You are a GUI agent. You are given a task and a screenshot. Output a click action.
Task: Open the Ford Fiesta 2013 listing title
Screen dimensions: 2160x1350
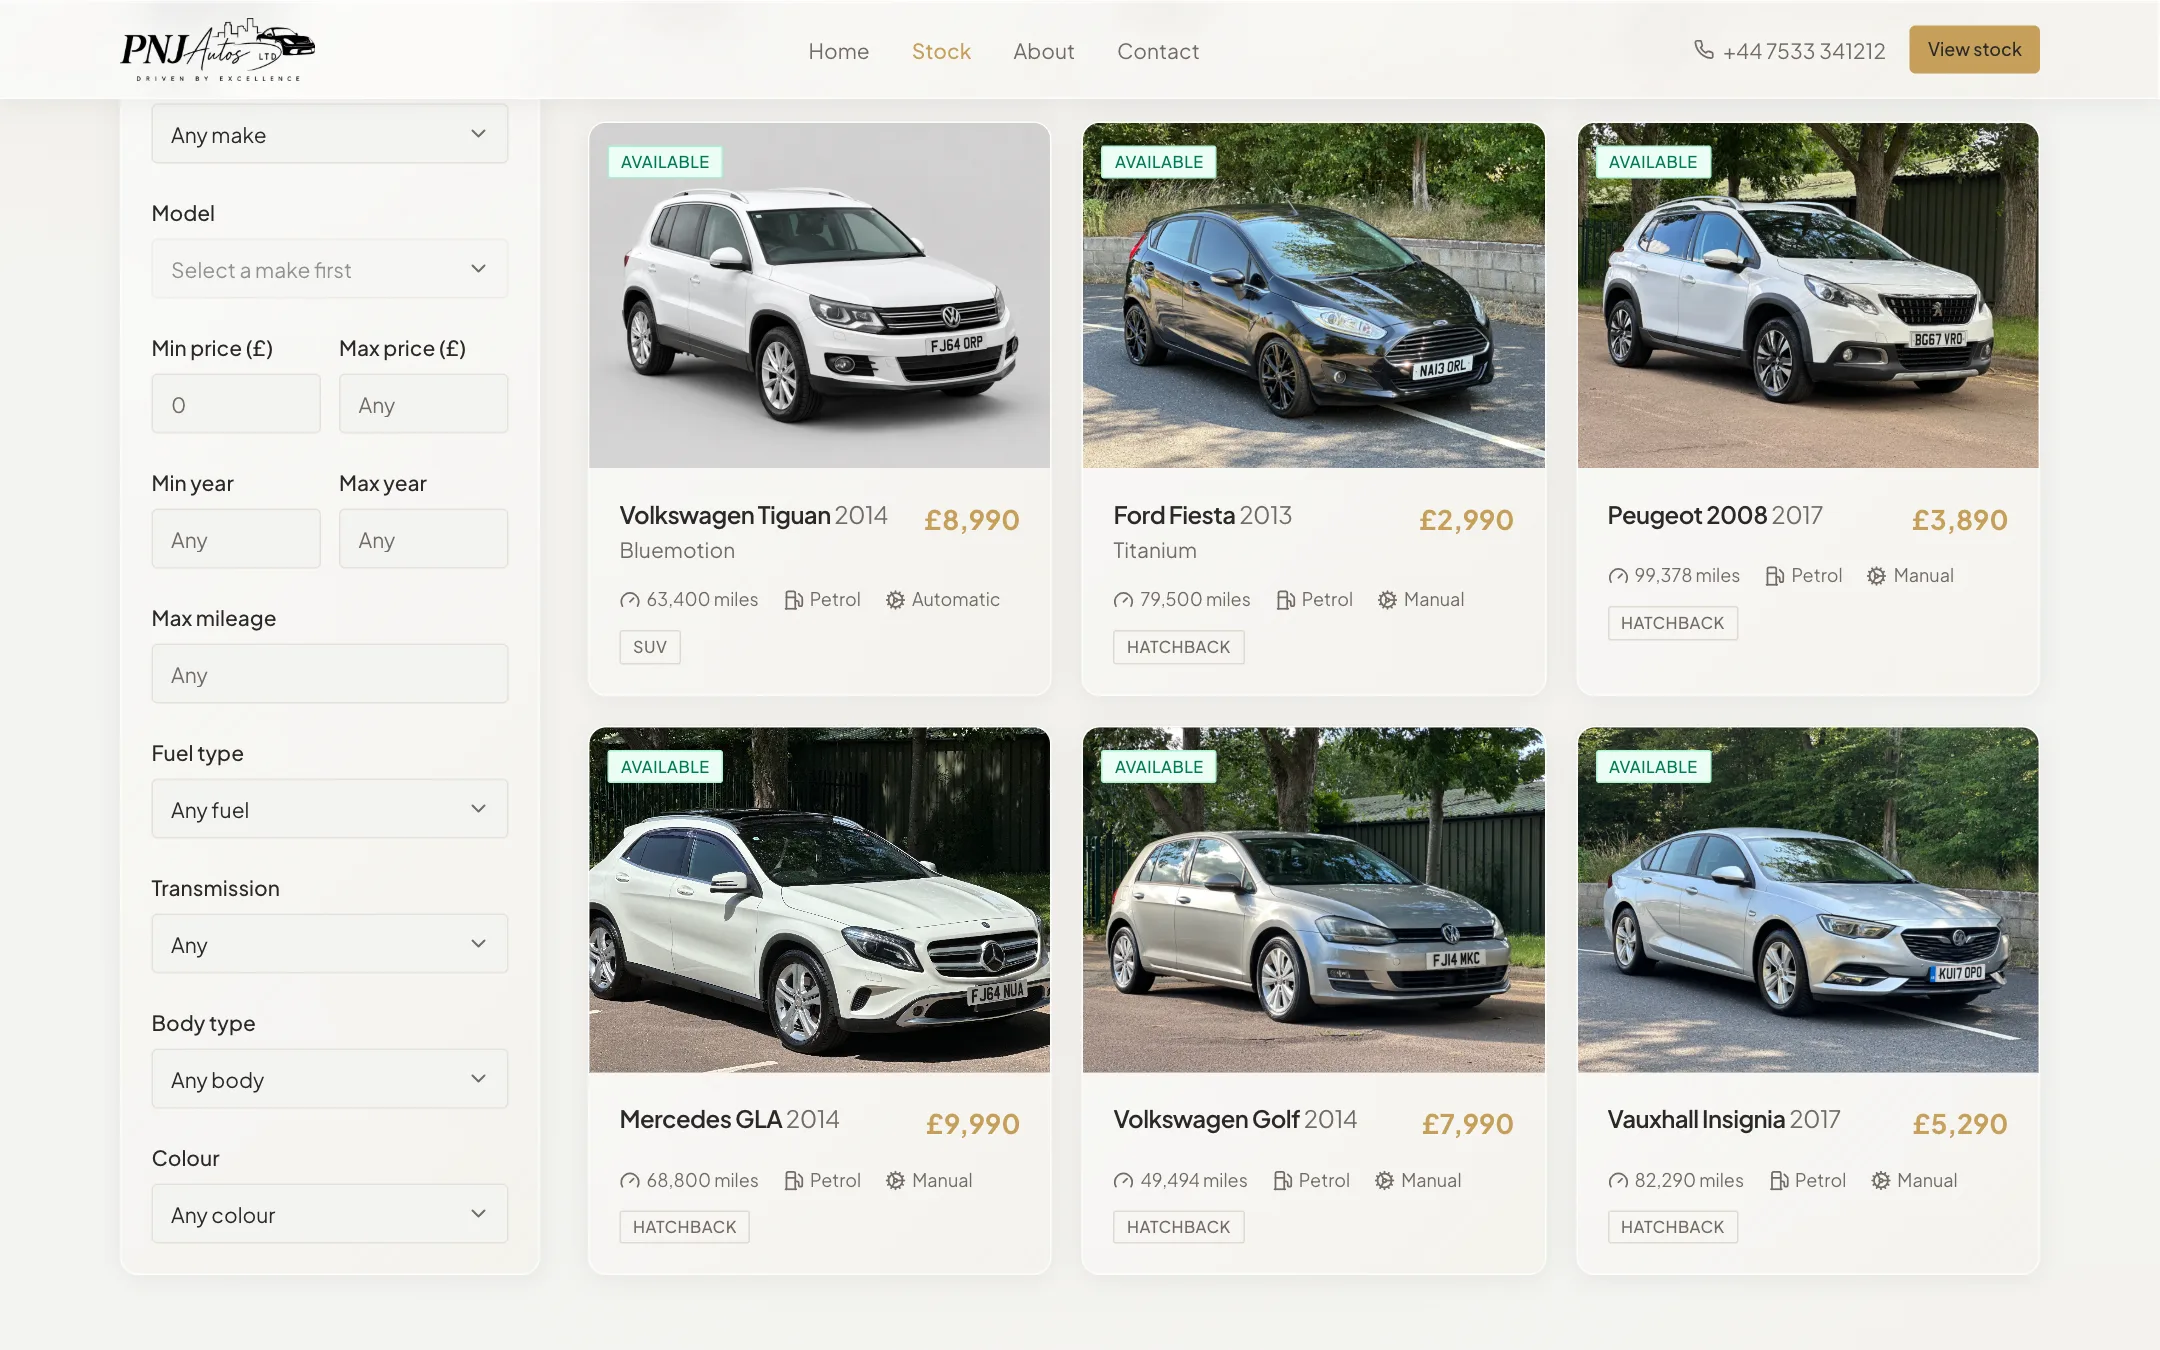pos(1202,515)
